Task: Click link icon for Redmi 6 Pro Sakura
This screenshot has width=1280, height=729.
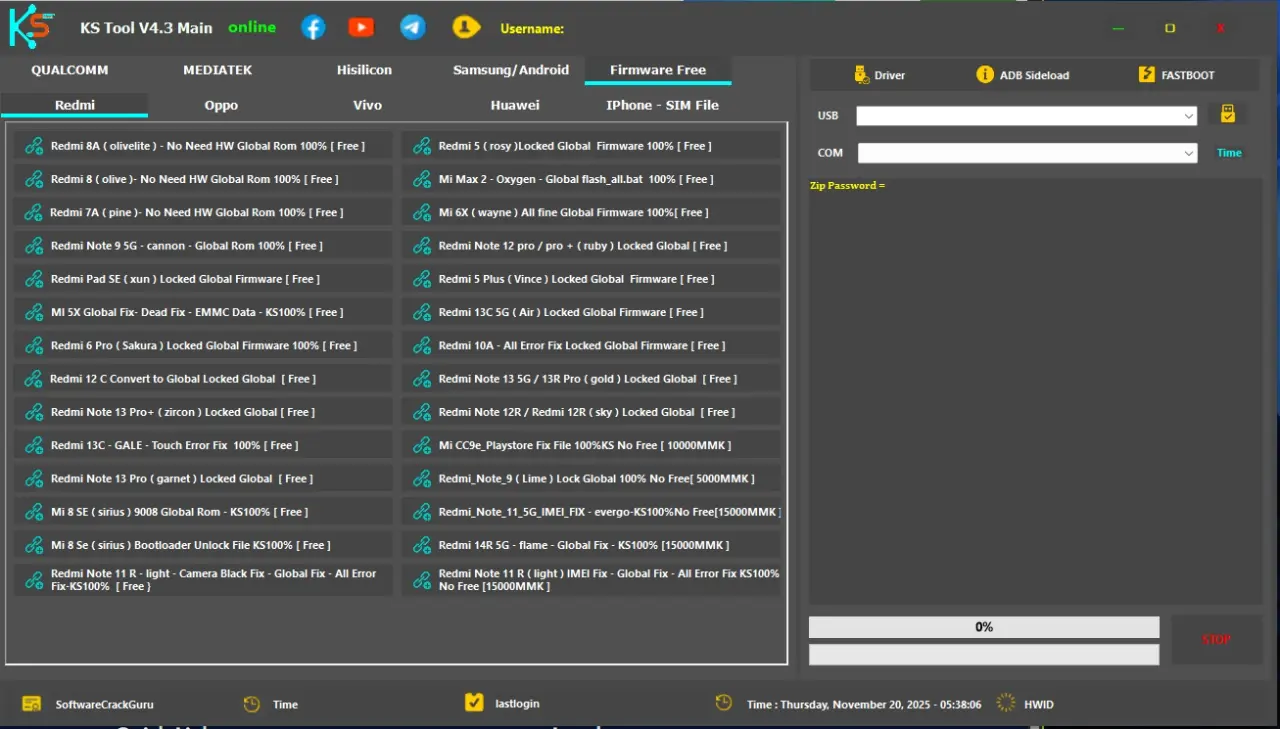Action: click(34, 346)
